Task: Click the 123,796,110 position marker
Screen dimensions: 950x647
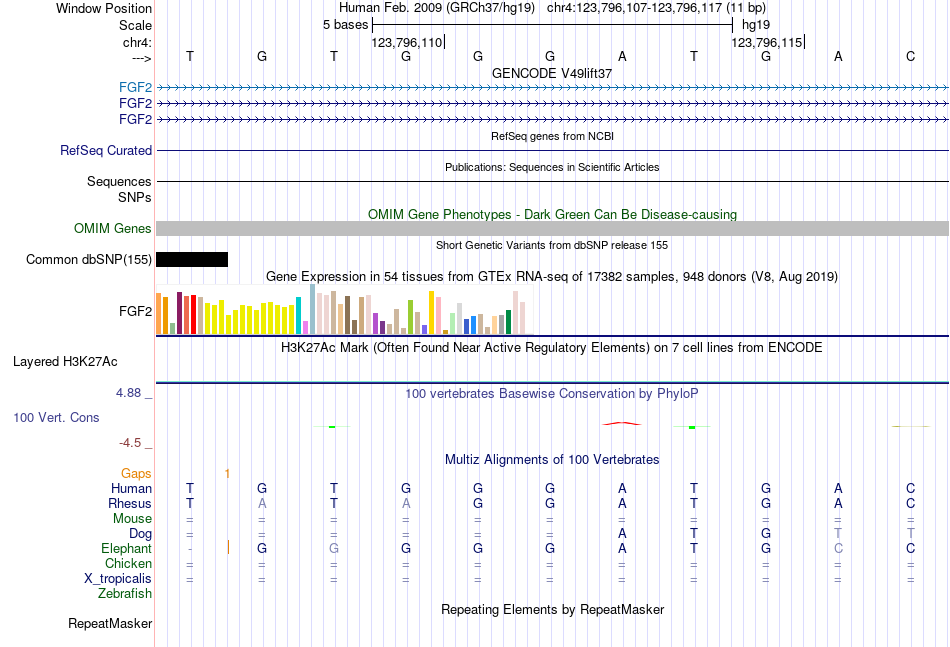Action: [x=407, y=42]
